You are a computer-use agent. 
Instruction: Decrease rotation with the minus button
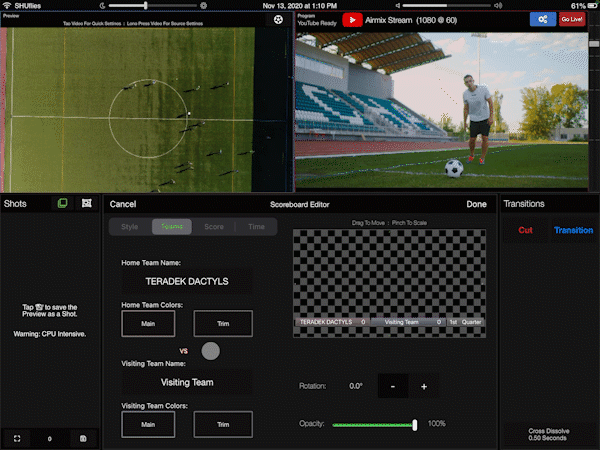(x=393, y=386)
